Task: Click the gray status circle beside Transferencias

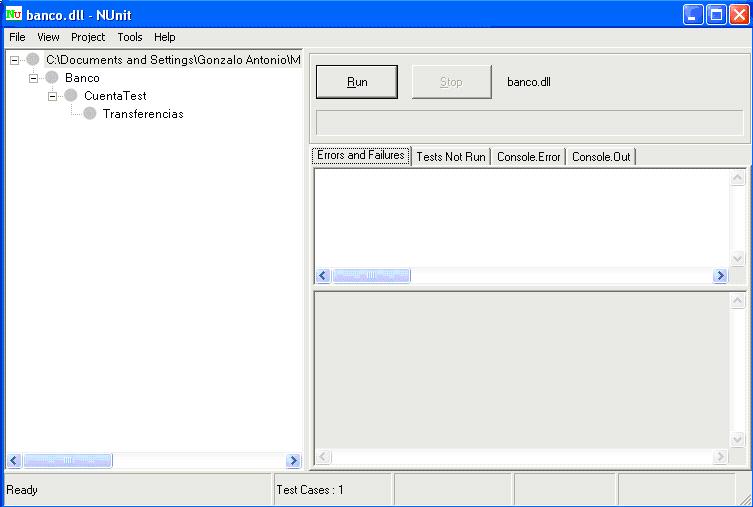Action: point(90,114)
